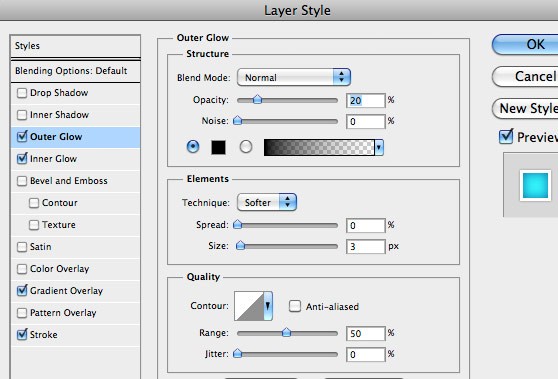
Task: Click the Spread percentage field
Action: tap(365, 226)
